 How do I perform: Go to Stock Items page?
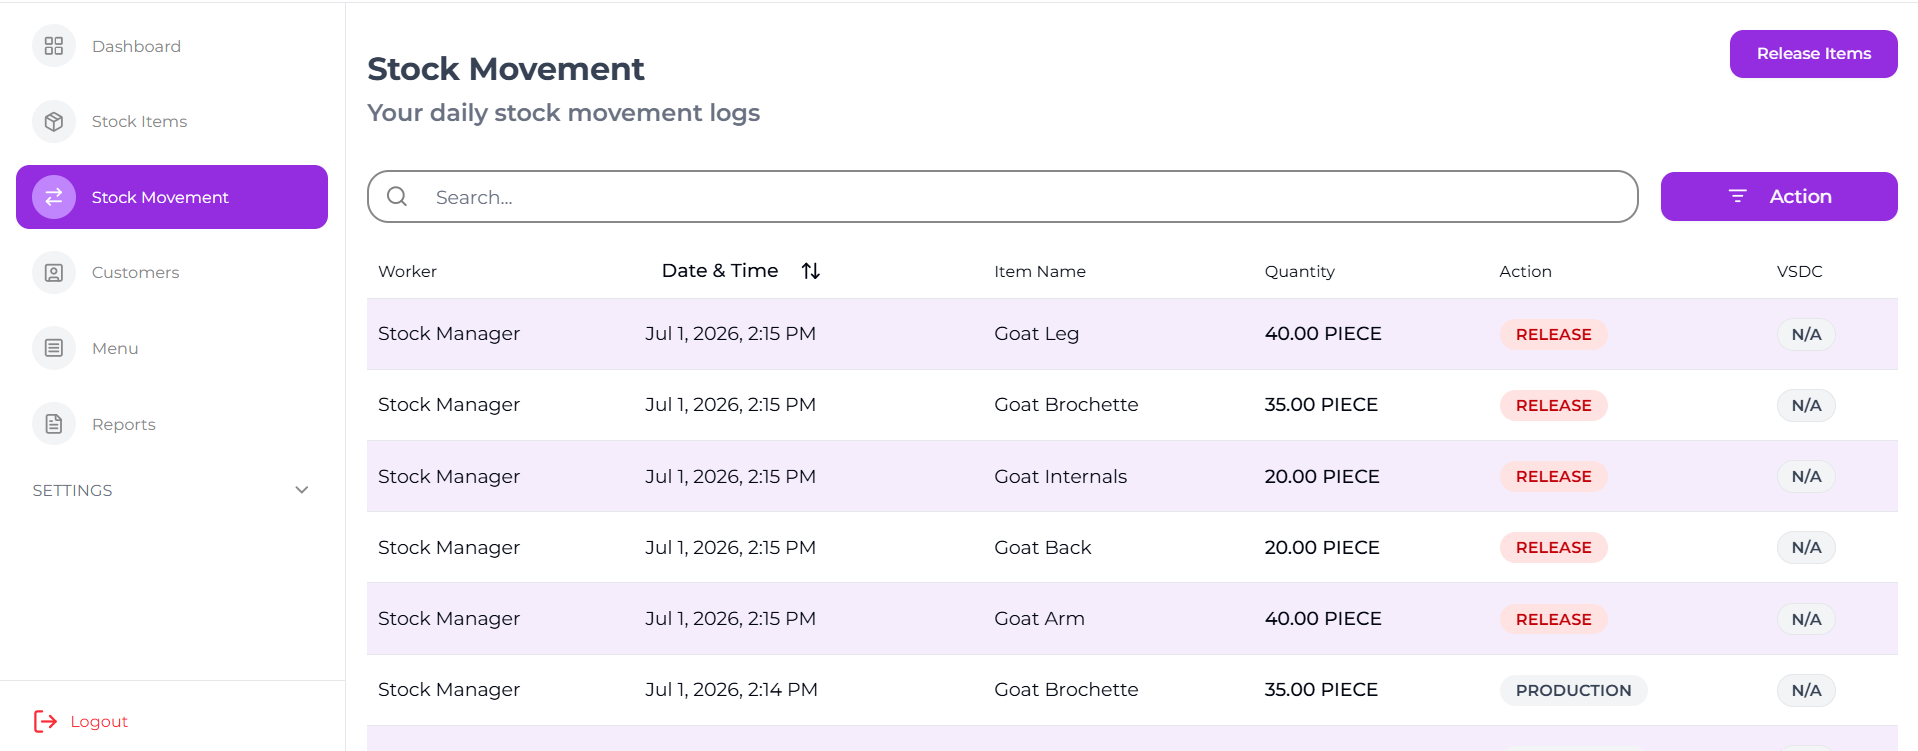(x=172, y=122)
